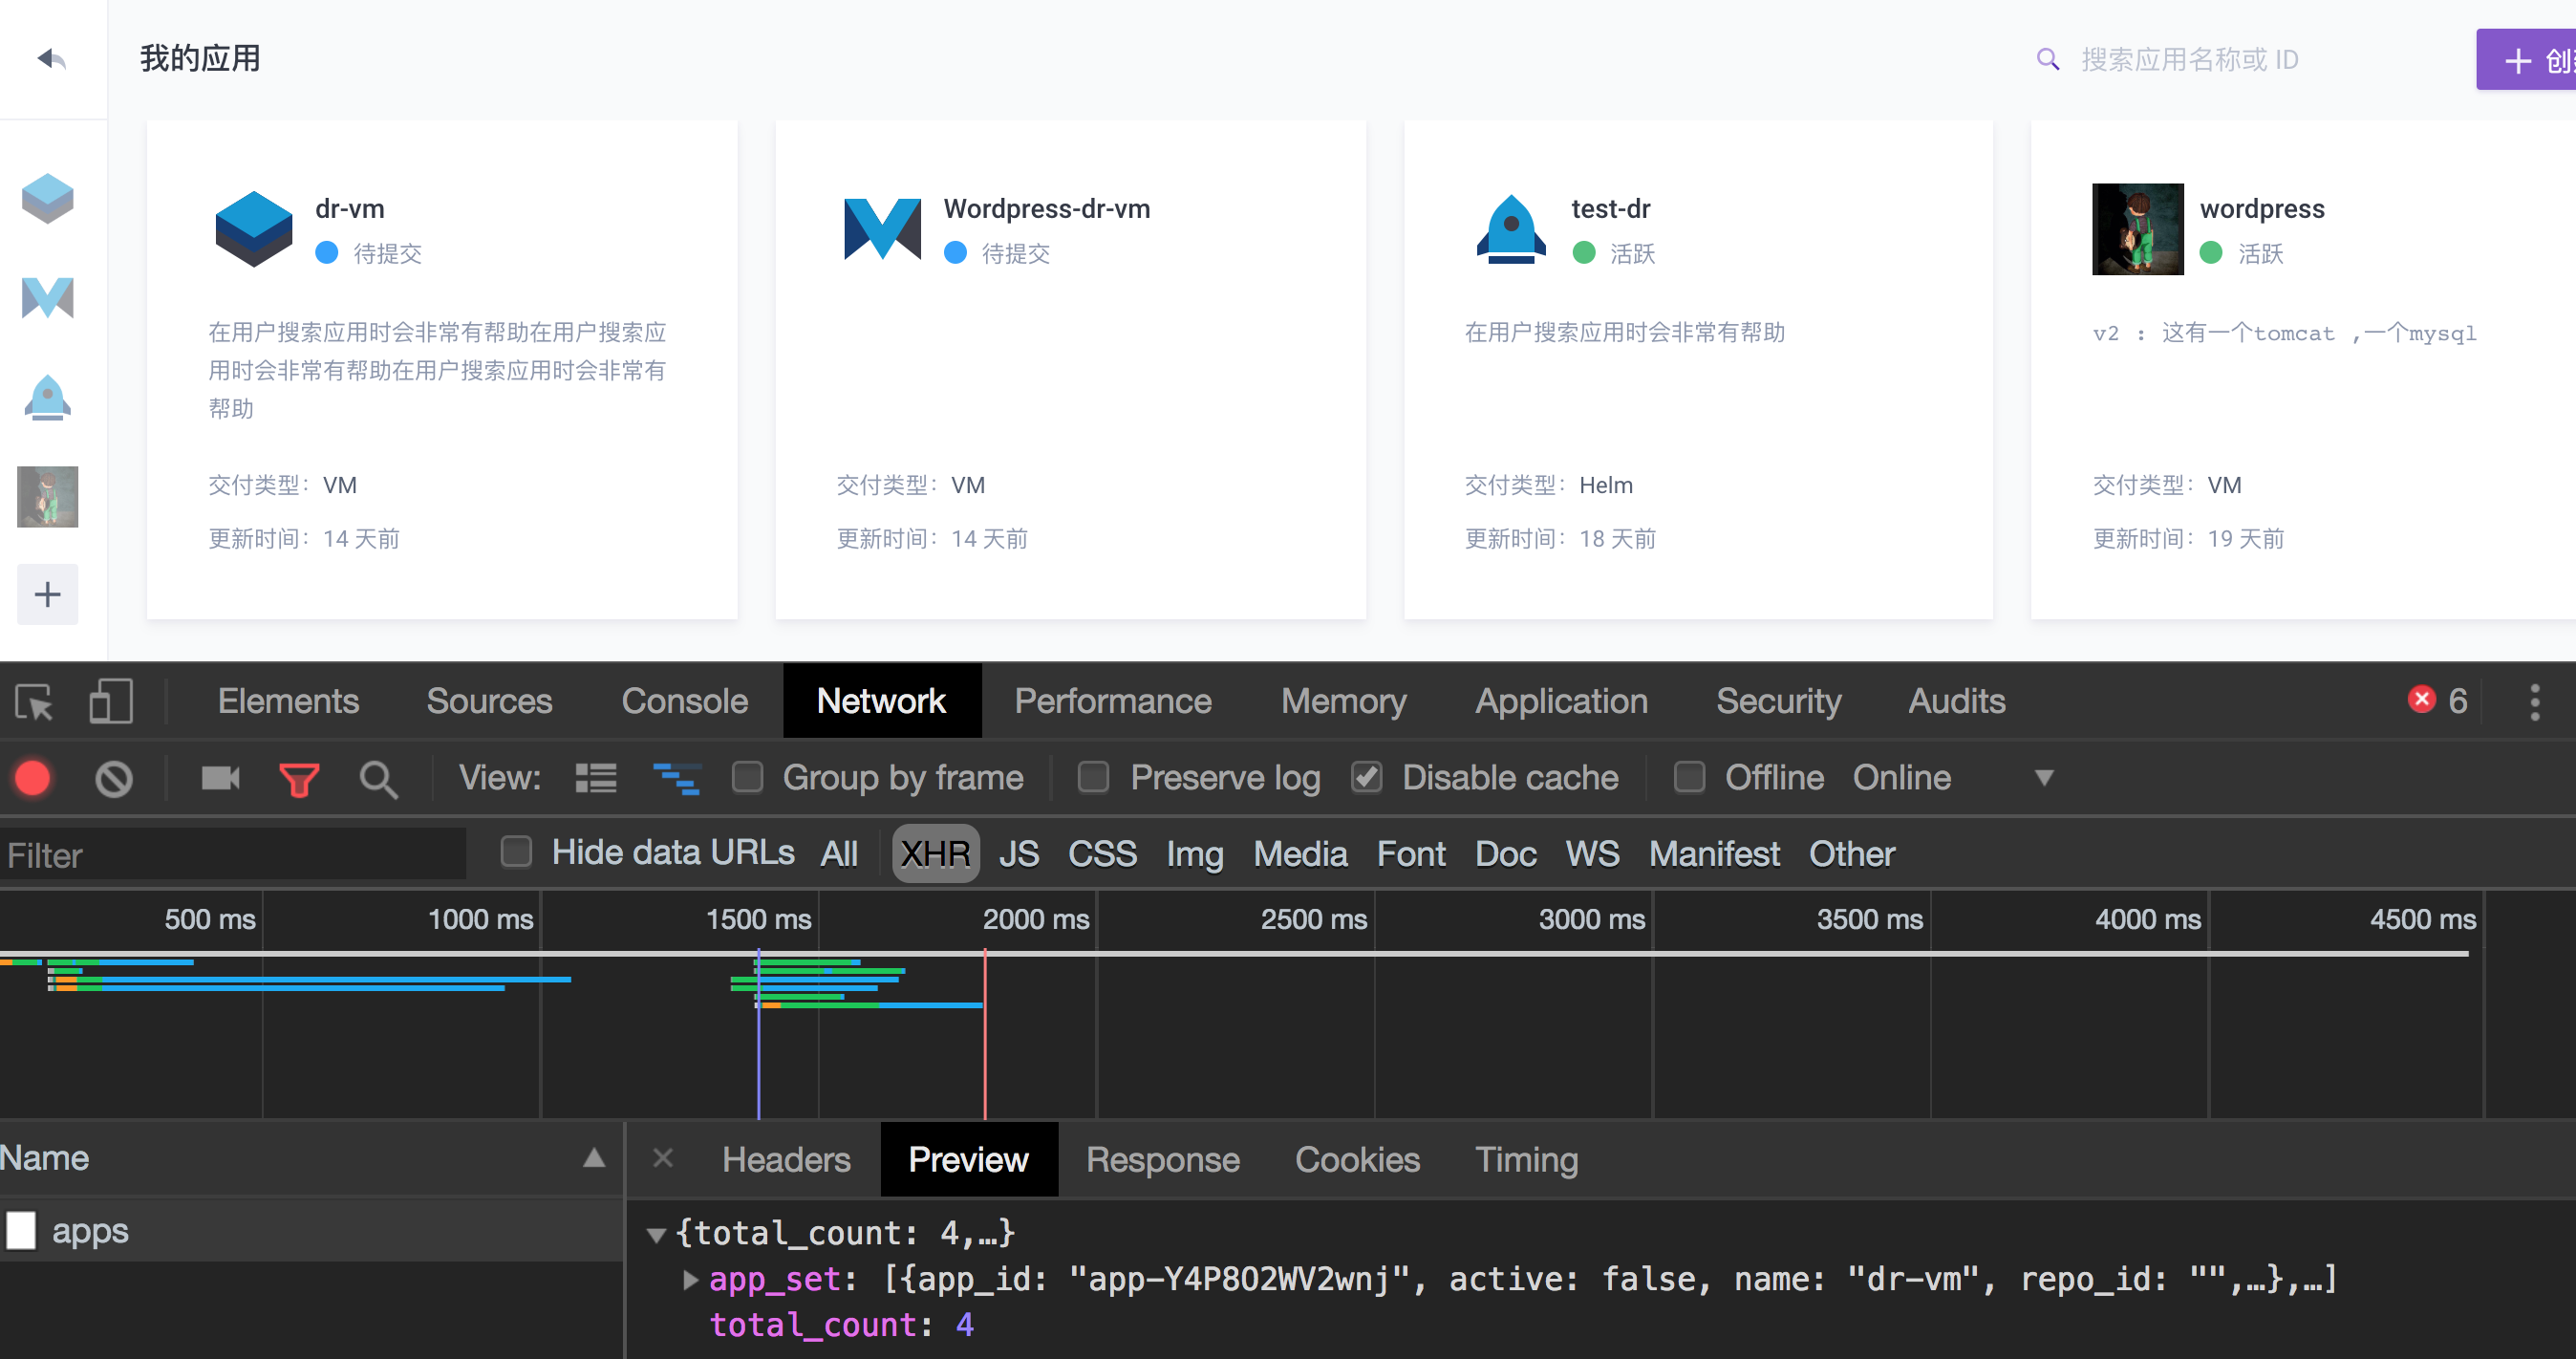
Task: Enable screenshot capture with the camera icon
Action: (219, 778)
